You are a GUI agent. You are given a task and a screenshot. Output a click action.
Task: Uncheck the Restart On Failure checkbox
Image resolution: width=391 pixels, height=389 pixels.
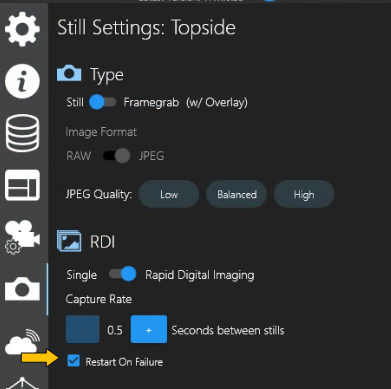coord(73,361)
